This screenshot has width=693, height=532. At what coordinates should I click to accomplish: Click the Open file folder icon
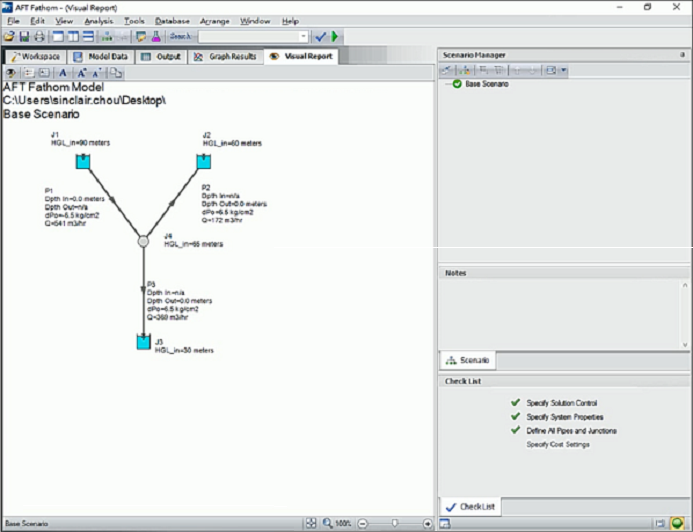(9, 37)
